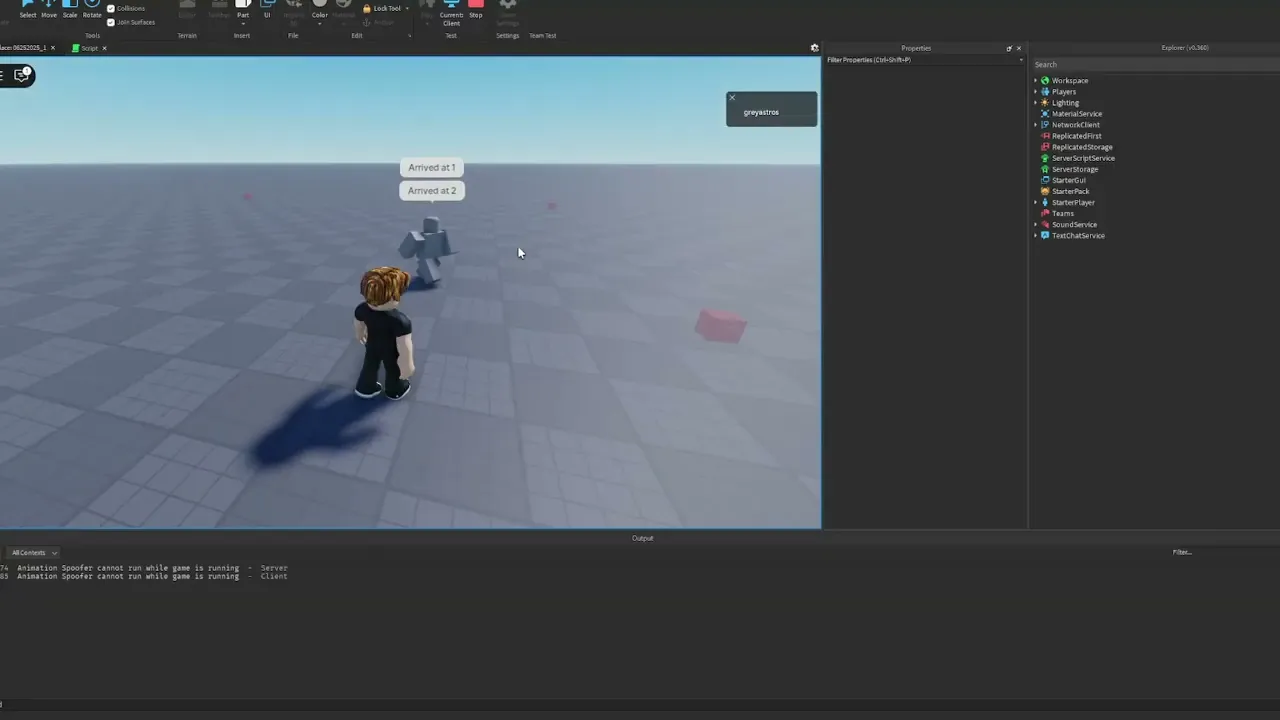Select the StarterGui tree item

pyautogui.click(x=1068, y=180)
